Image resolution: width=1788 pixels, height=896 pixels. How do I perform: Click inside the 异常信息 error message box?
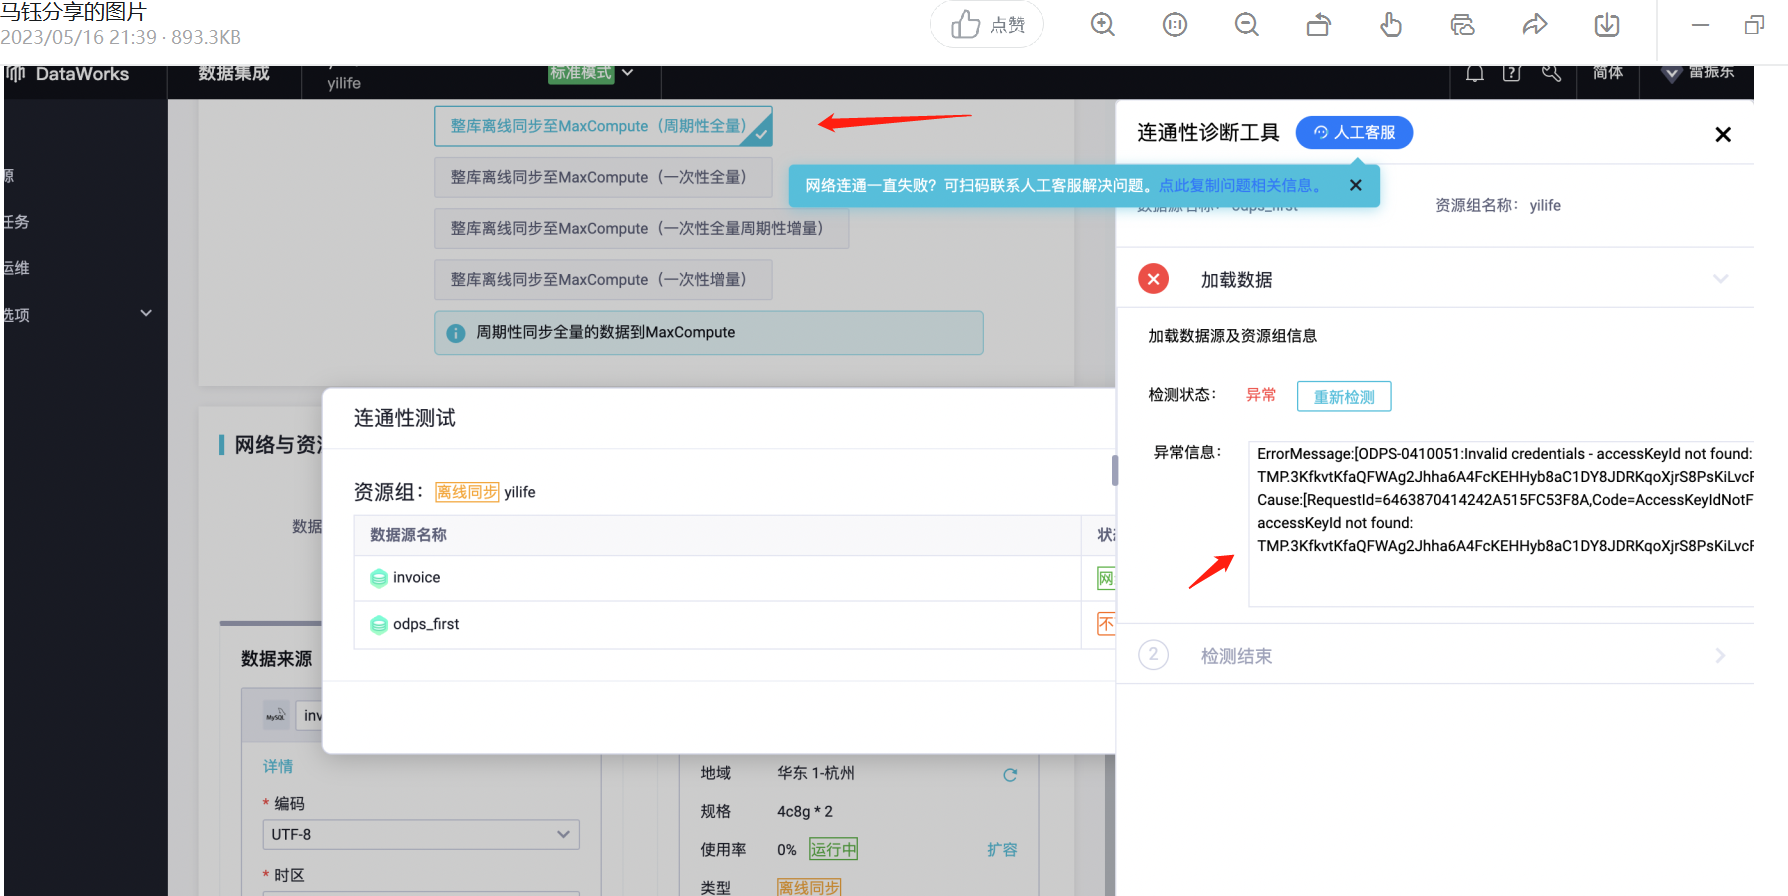coord(1501,523)
